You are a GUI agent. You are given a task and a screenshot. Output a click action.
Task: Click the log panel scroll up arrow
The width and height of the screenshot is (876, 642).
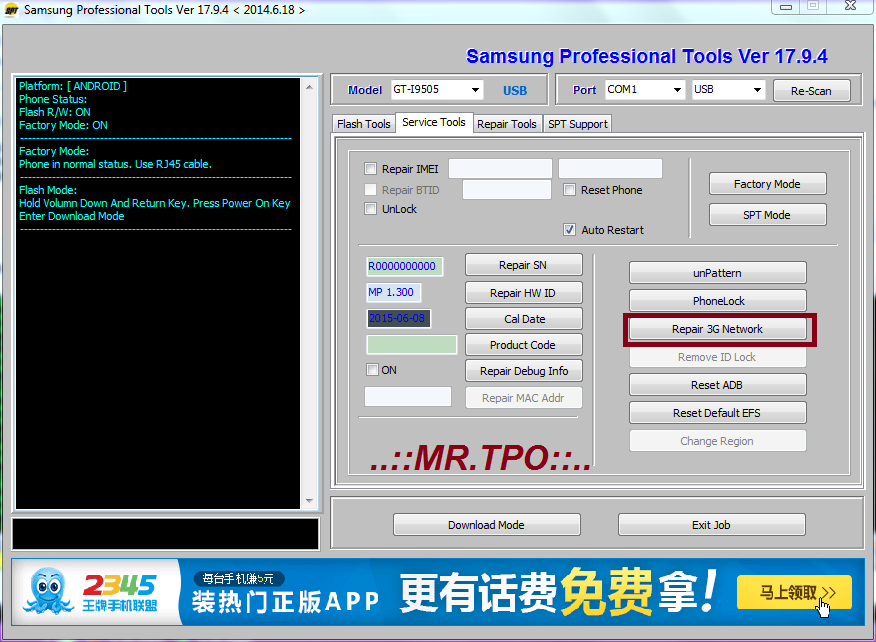(310, 87)
